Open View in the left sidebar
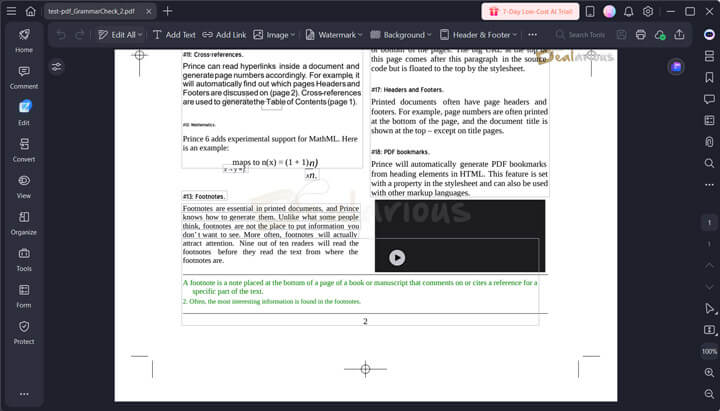The height and width of the screenshot is (411, 720). (x=24, y=186)
